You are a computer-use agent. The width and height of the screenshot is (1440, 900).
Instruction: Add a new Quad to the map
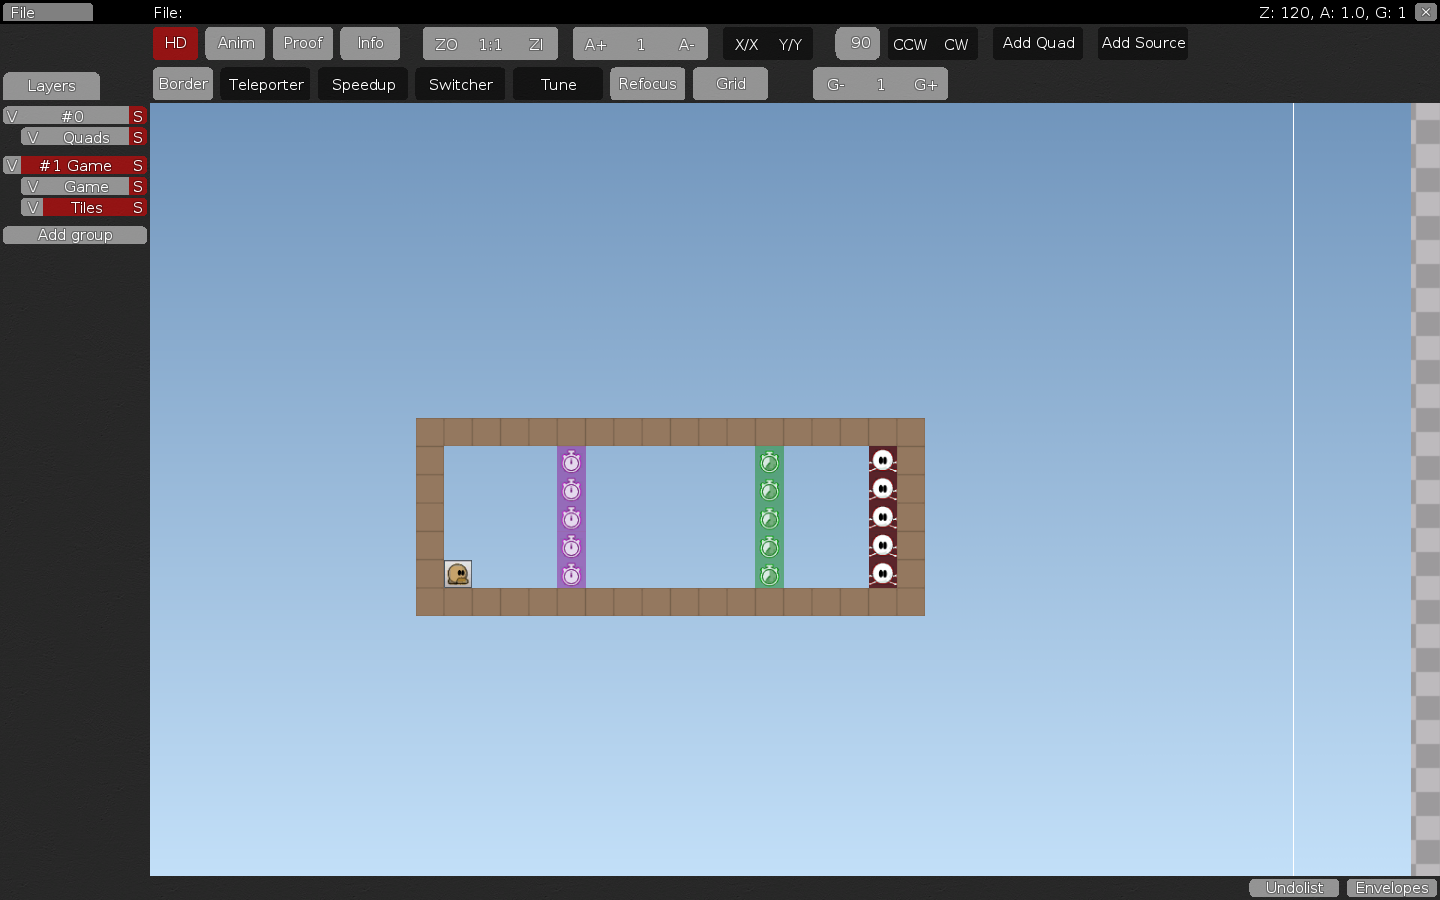[x=1037, y=43]
